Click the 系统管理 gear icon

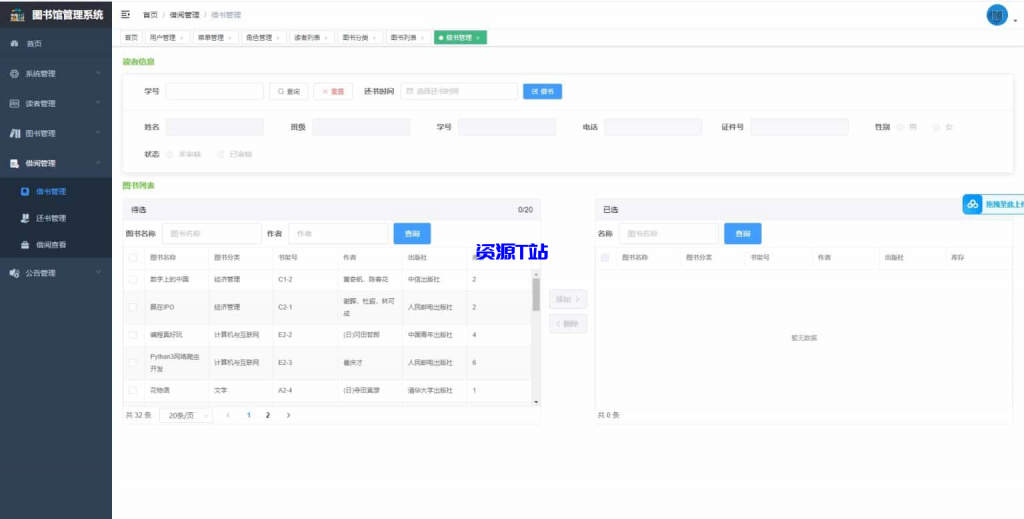coord(14,74)
